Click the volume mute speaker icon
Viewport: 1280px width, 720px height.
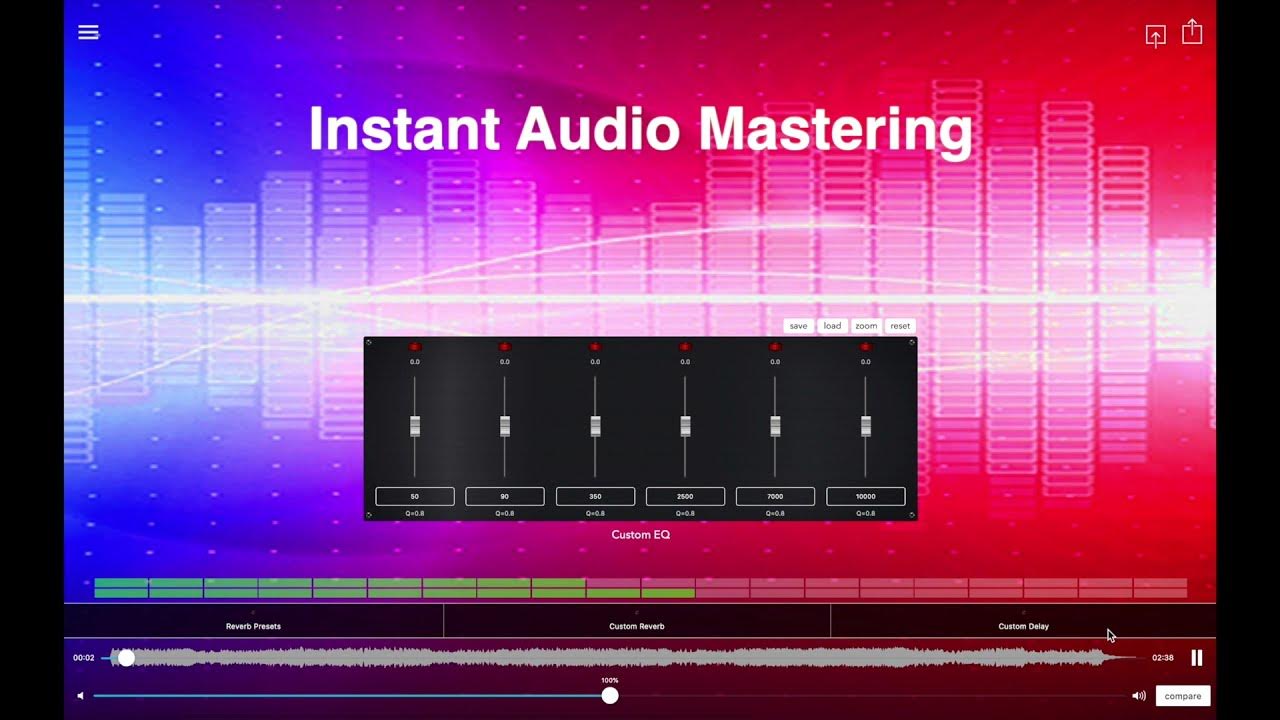[x=81, y=696]
